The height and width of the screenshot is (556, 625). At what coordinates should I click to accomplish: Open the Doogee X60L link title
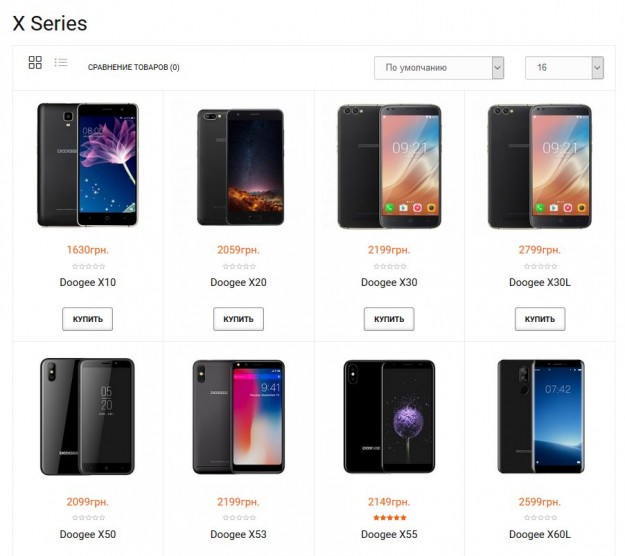pyautogui.click(x=540, y=534)
